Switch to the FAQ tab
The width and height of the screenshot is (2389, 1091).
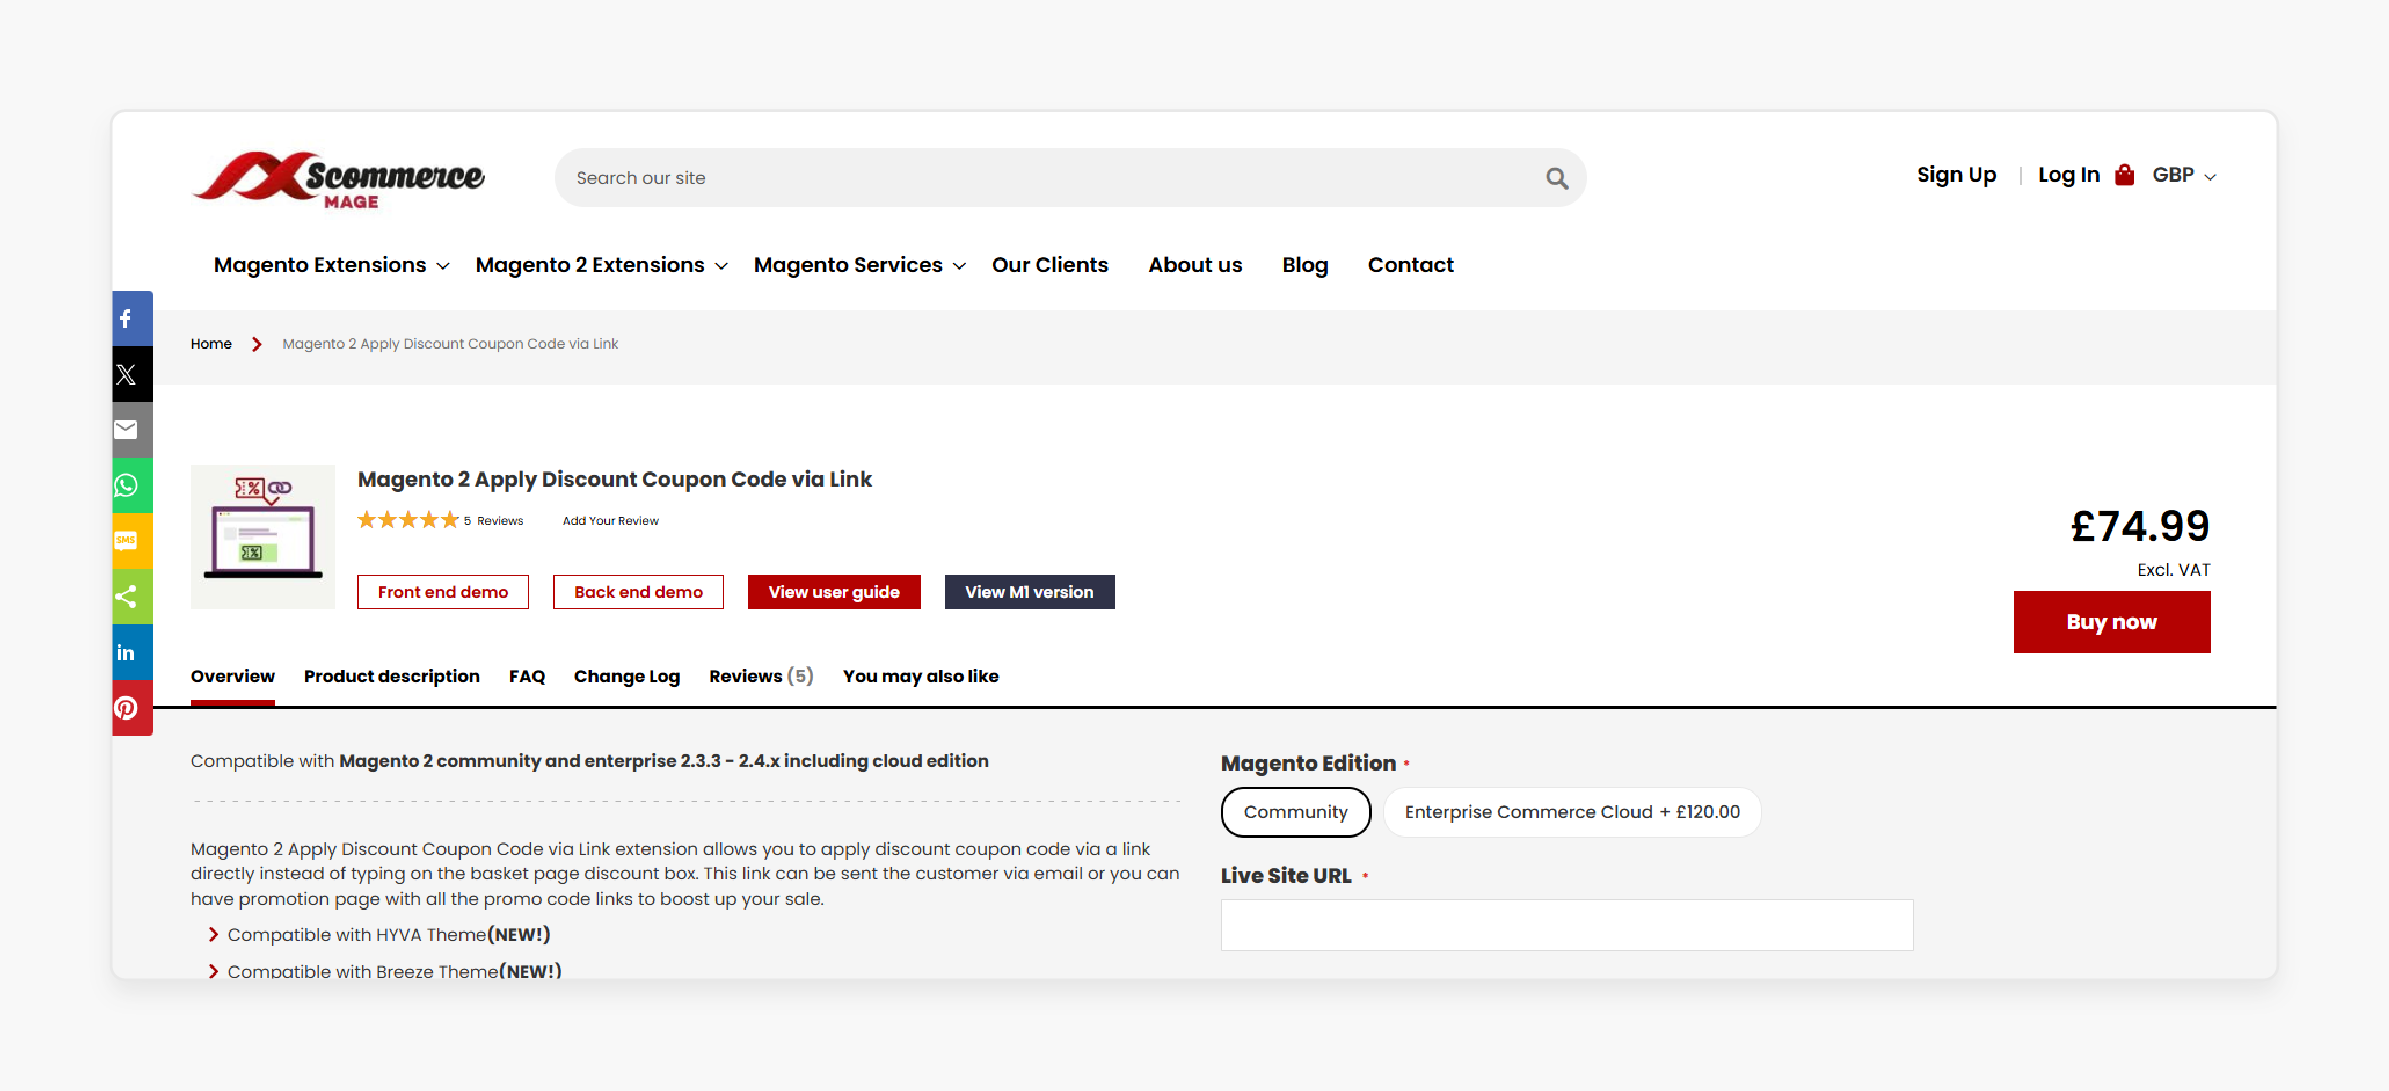pyautogui.click(x=527, y=677)
